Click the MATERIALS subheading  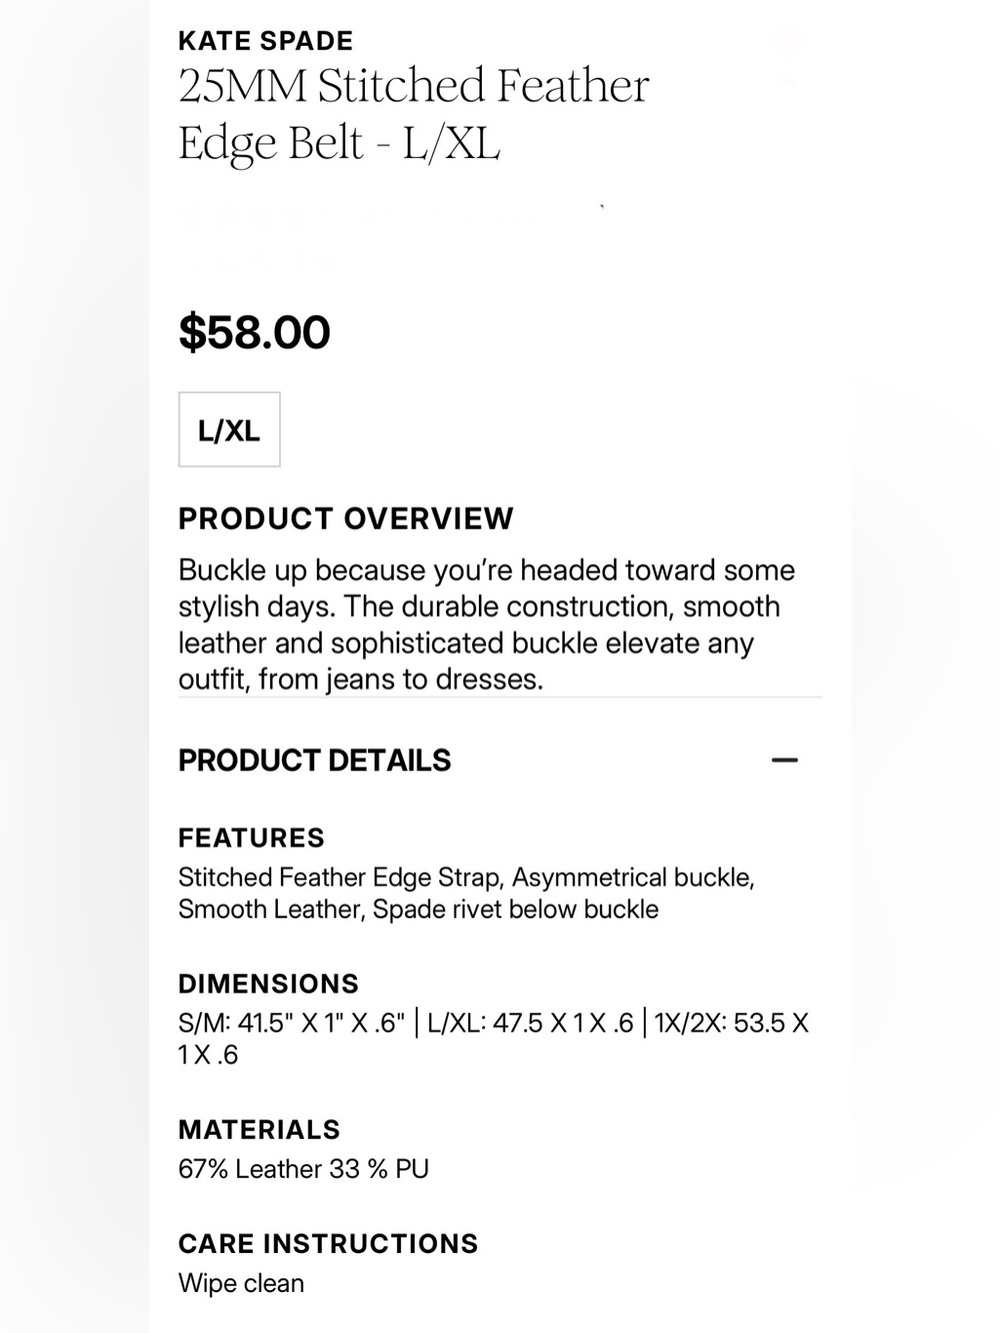click(x=259, y=1130)
